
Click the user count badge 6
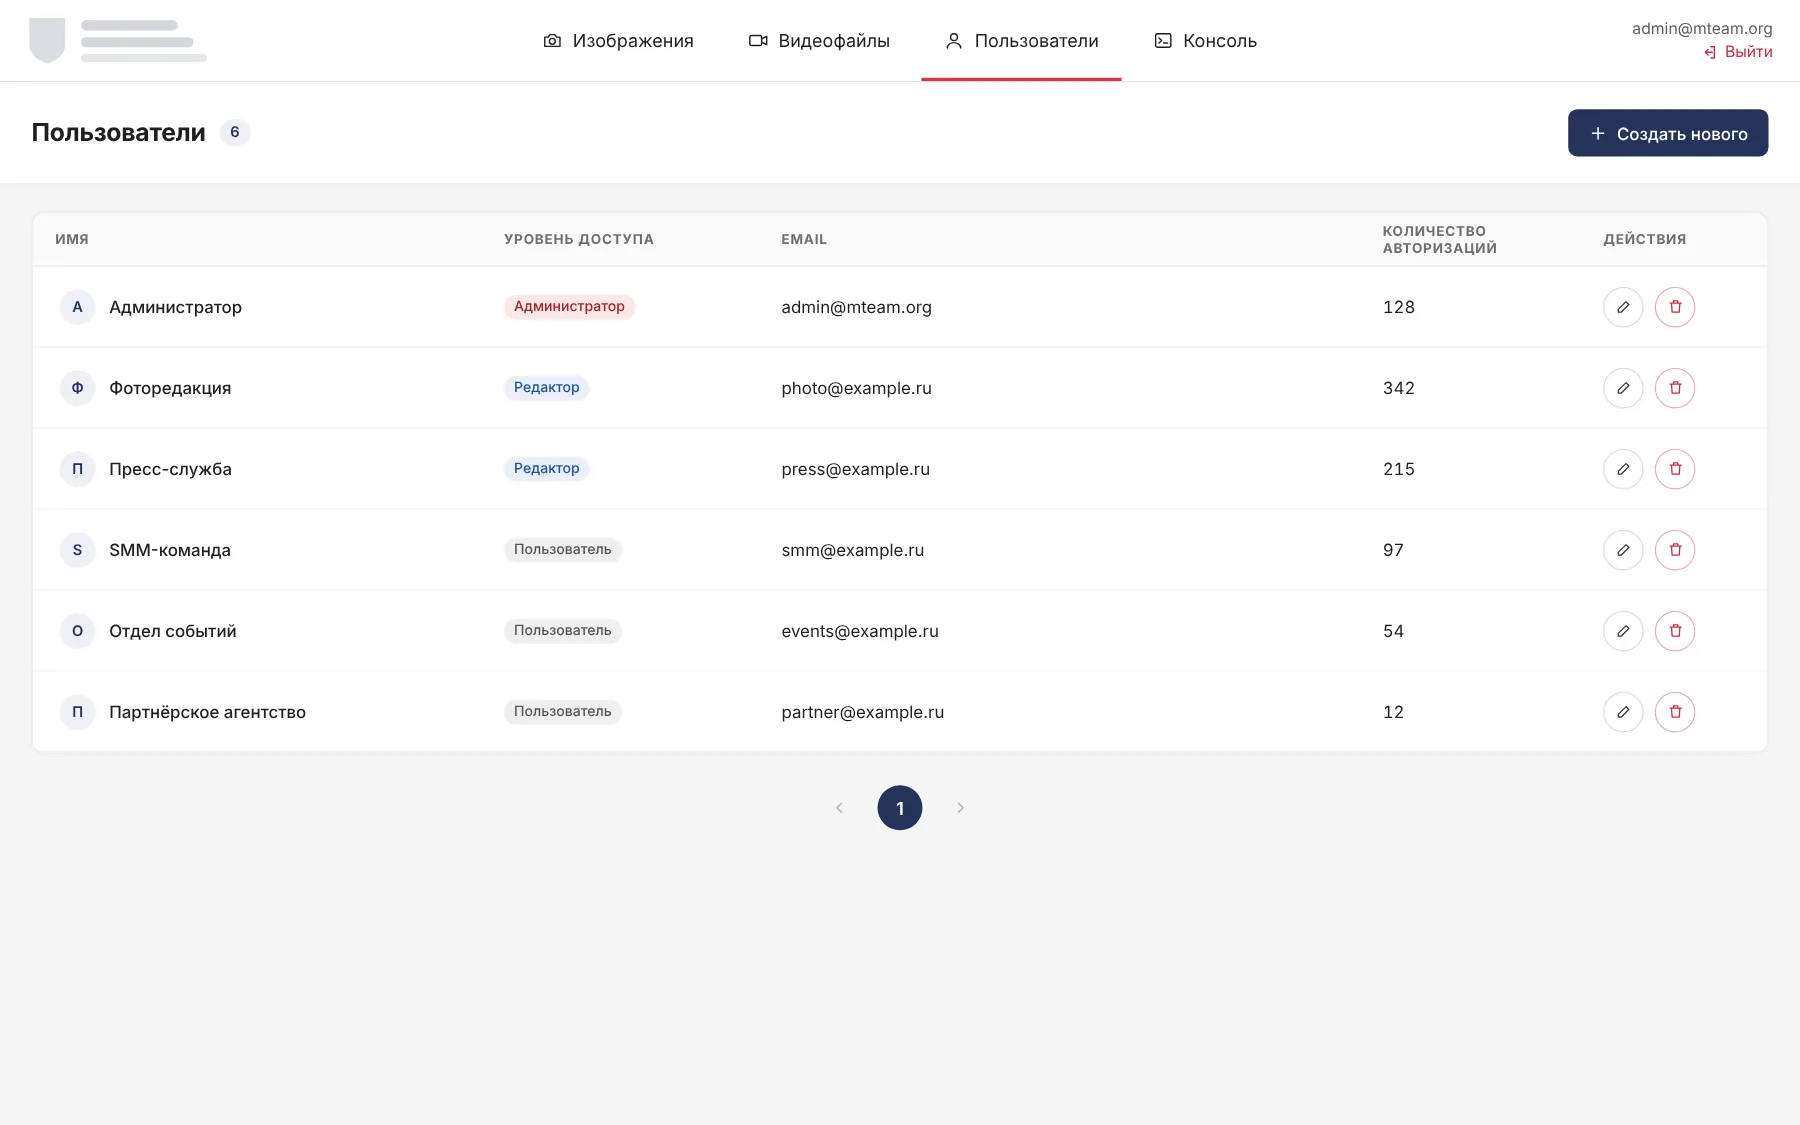click(235, 132)
